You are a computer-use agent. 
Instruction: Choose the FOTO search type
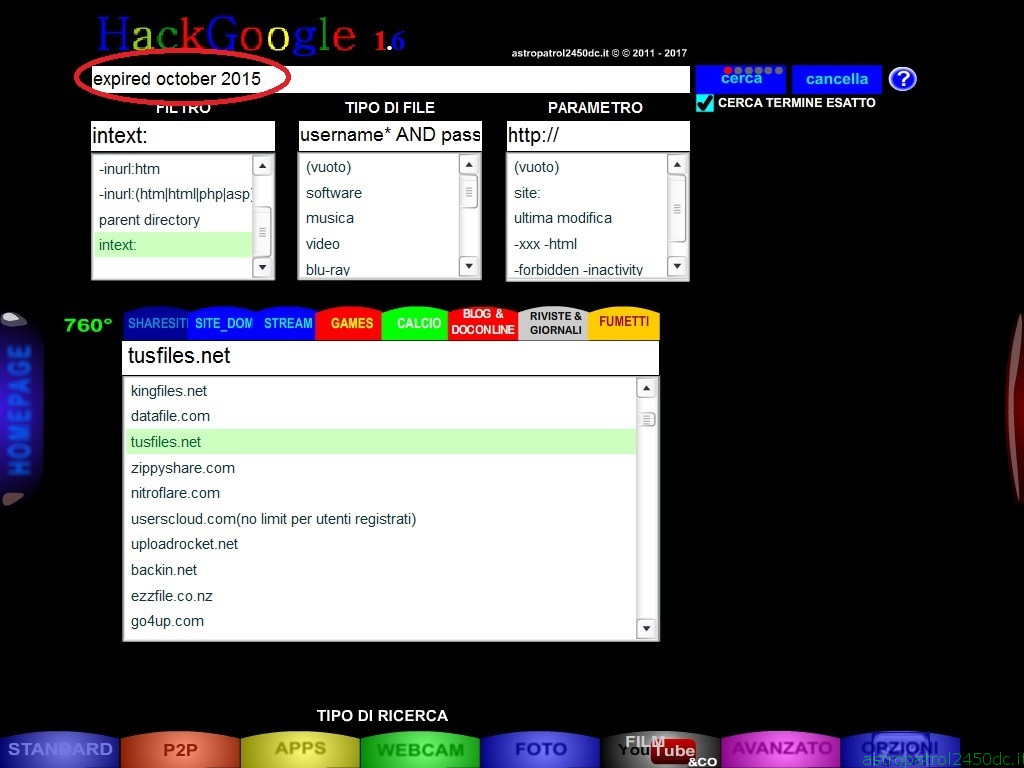[x=541, y=750]
